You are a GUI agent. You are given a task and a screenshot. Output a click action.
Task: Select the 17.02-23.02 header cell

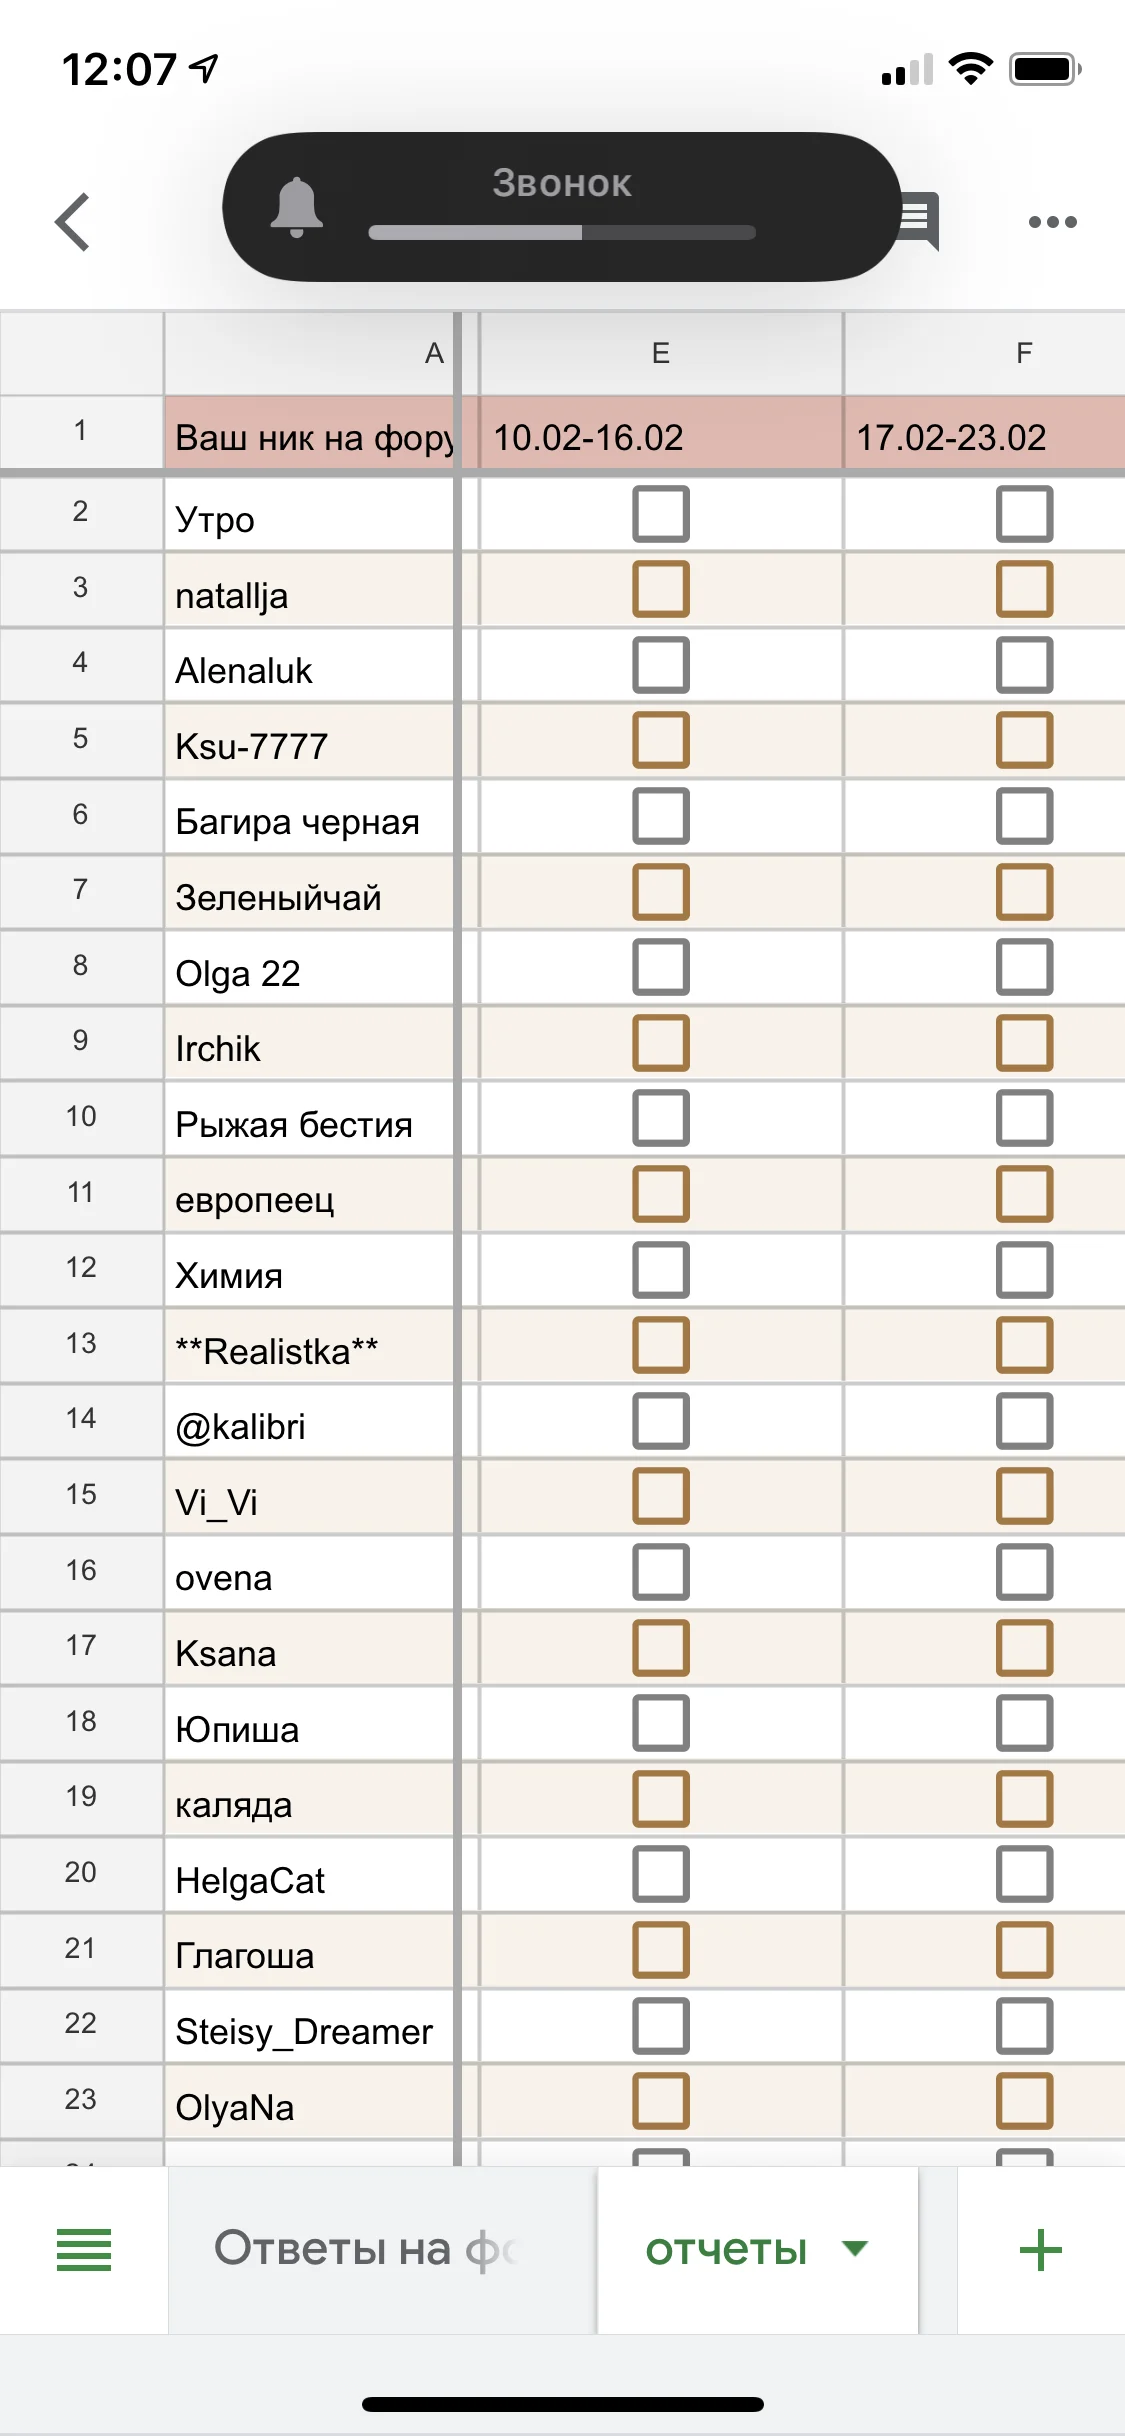[x=984, y=437]
